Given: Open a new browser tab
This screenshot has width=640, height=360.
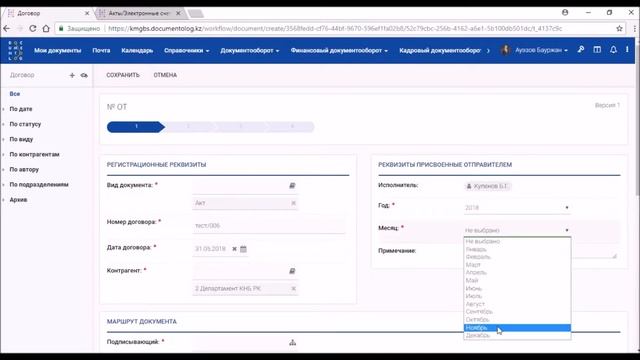Looking at the screenshot, I should (x=196, y=13).
